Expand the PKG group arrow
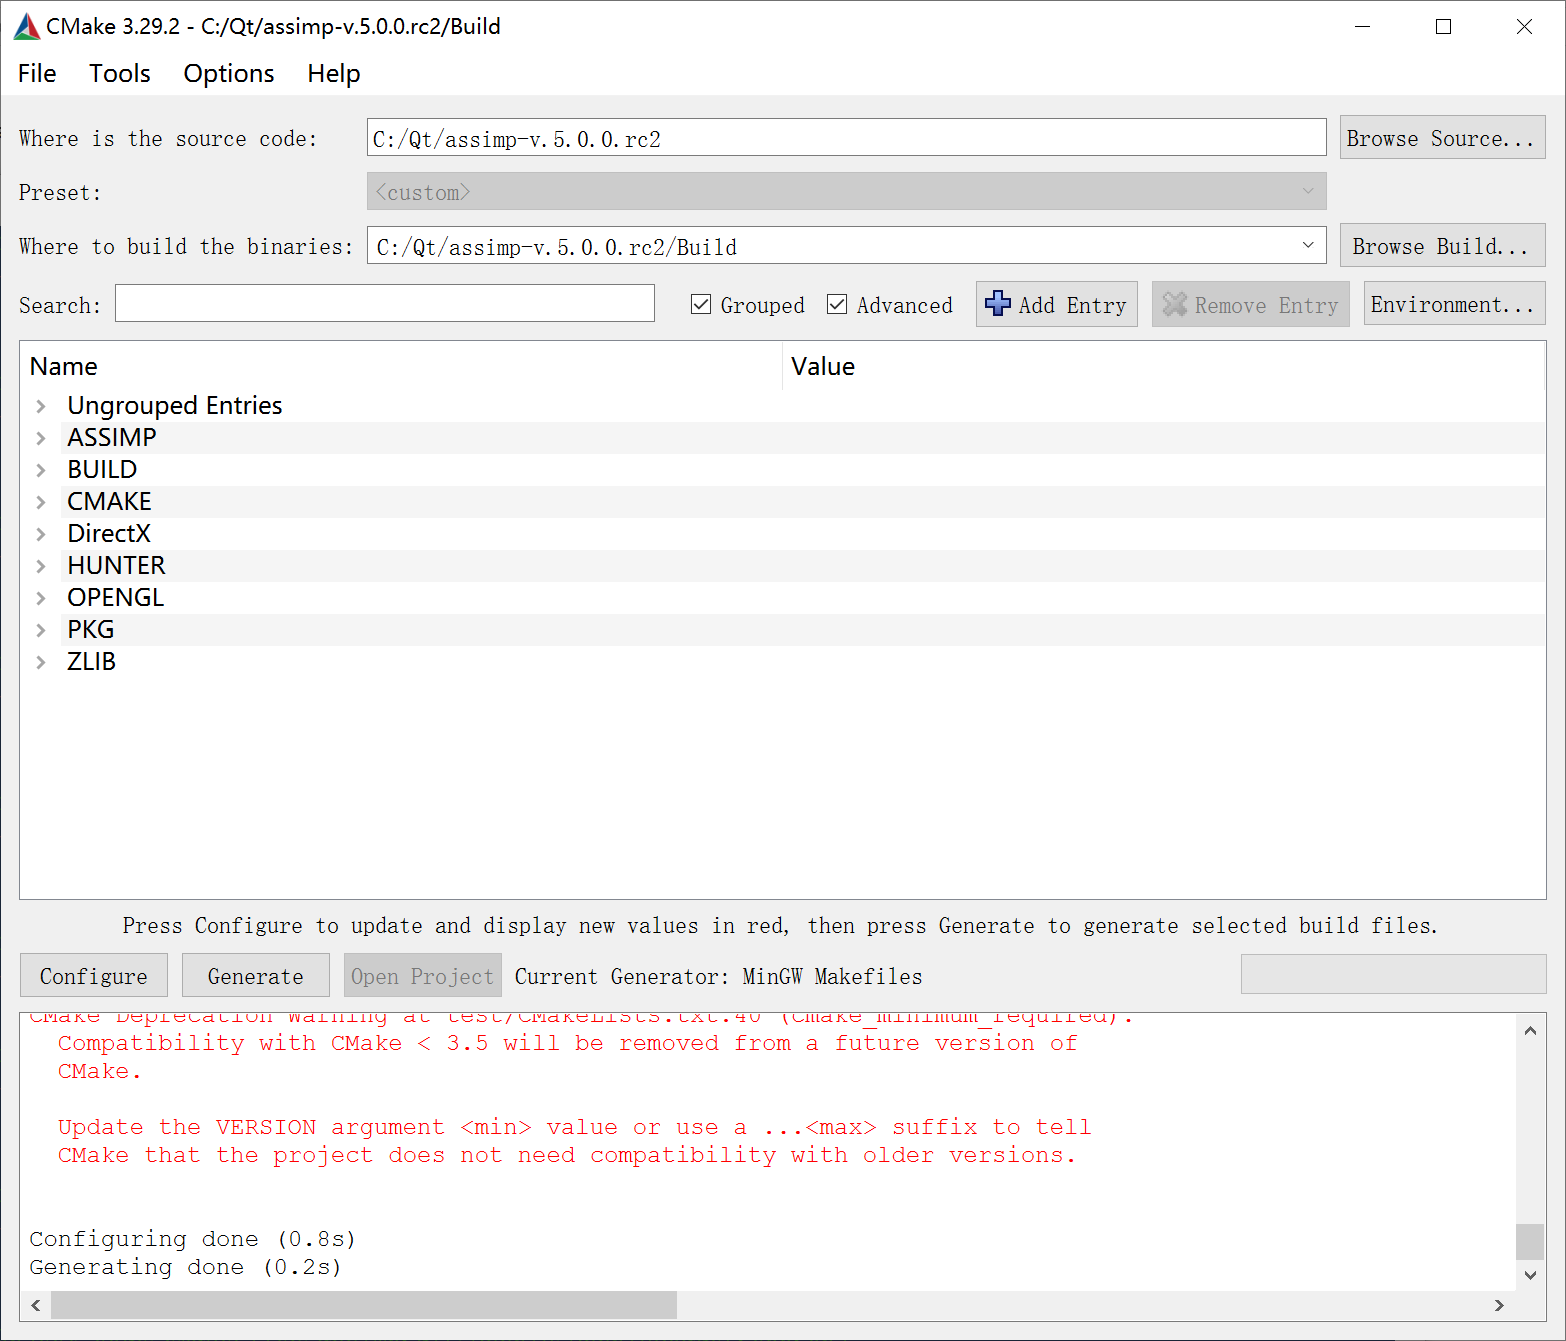Screen dimensions: 1566x1341 coord(41,630)
